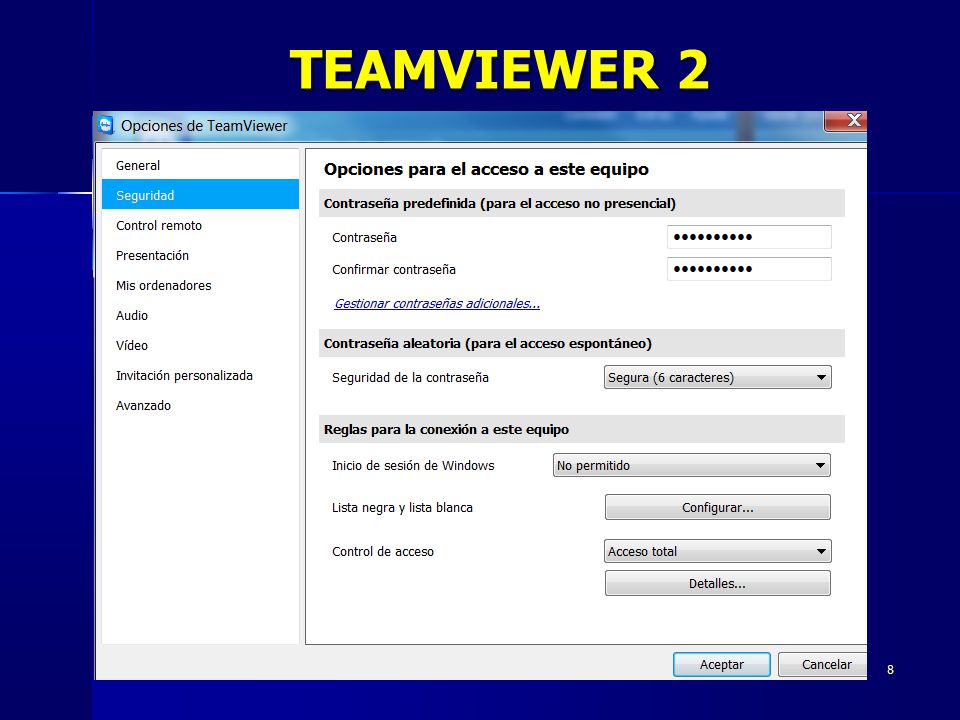Open Invitación personalizada settings
960x720 pixels.
pos(200,375)
